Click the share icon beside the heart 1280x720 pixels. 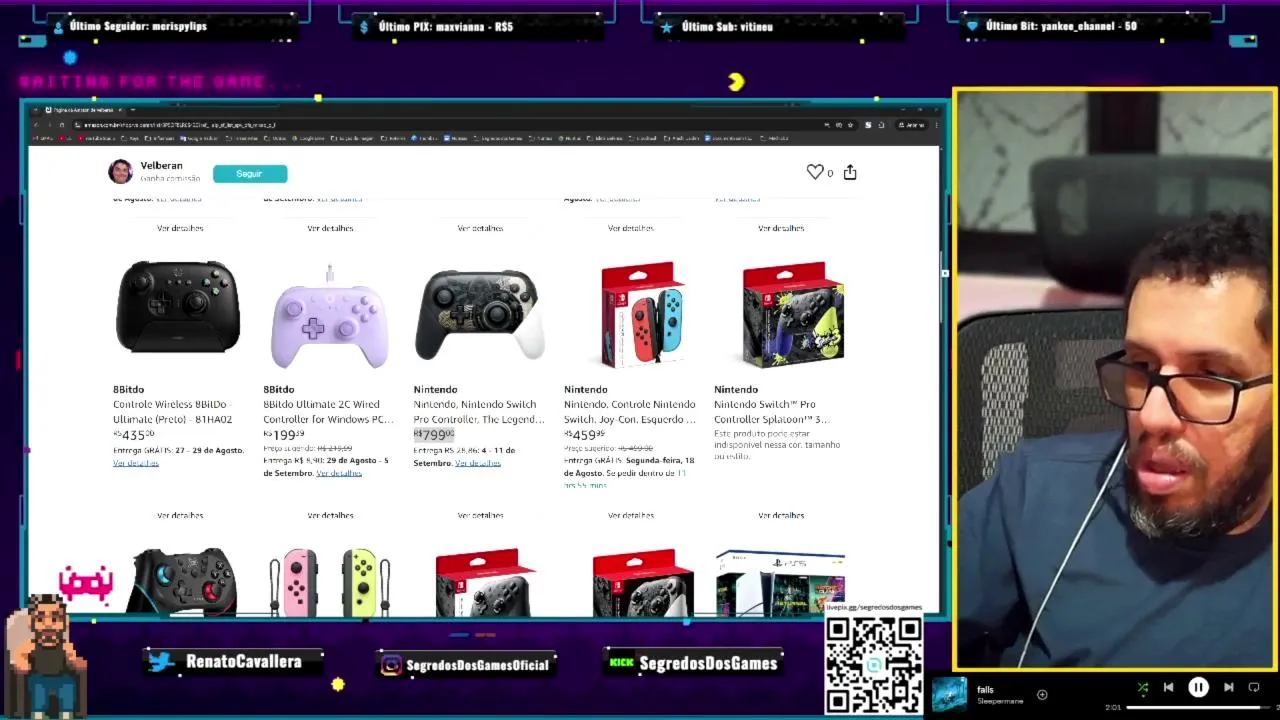tap(850, 172)
